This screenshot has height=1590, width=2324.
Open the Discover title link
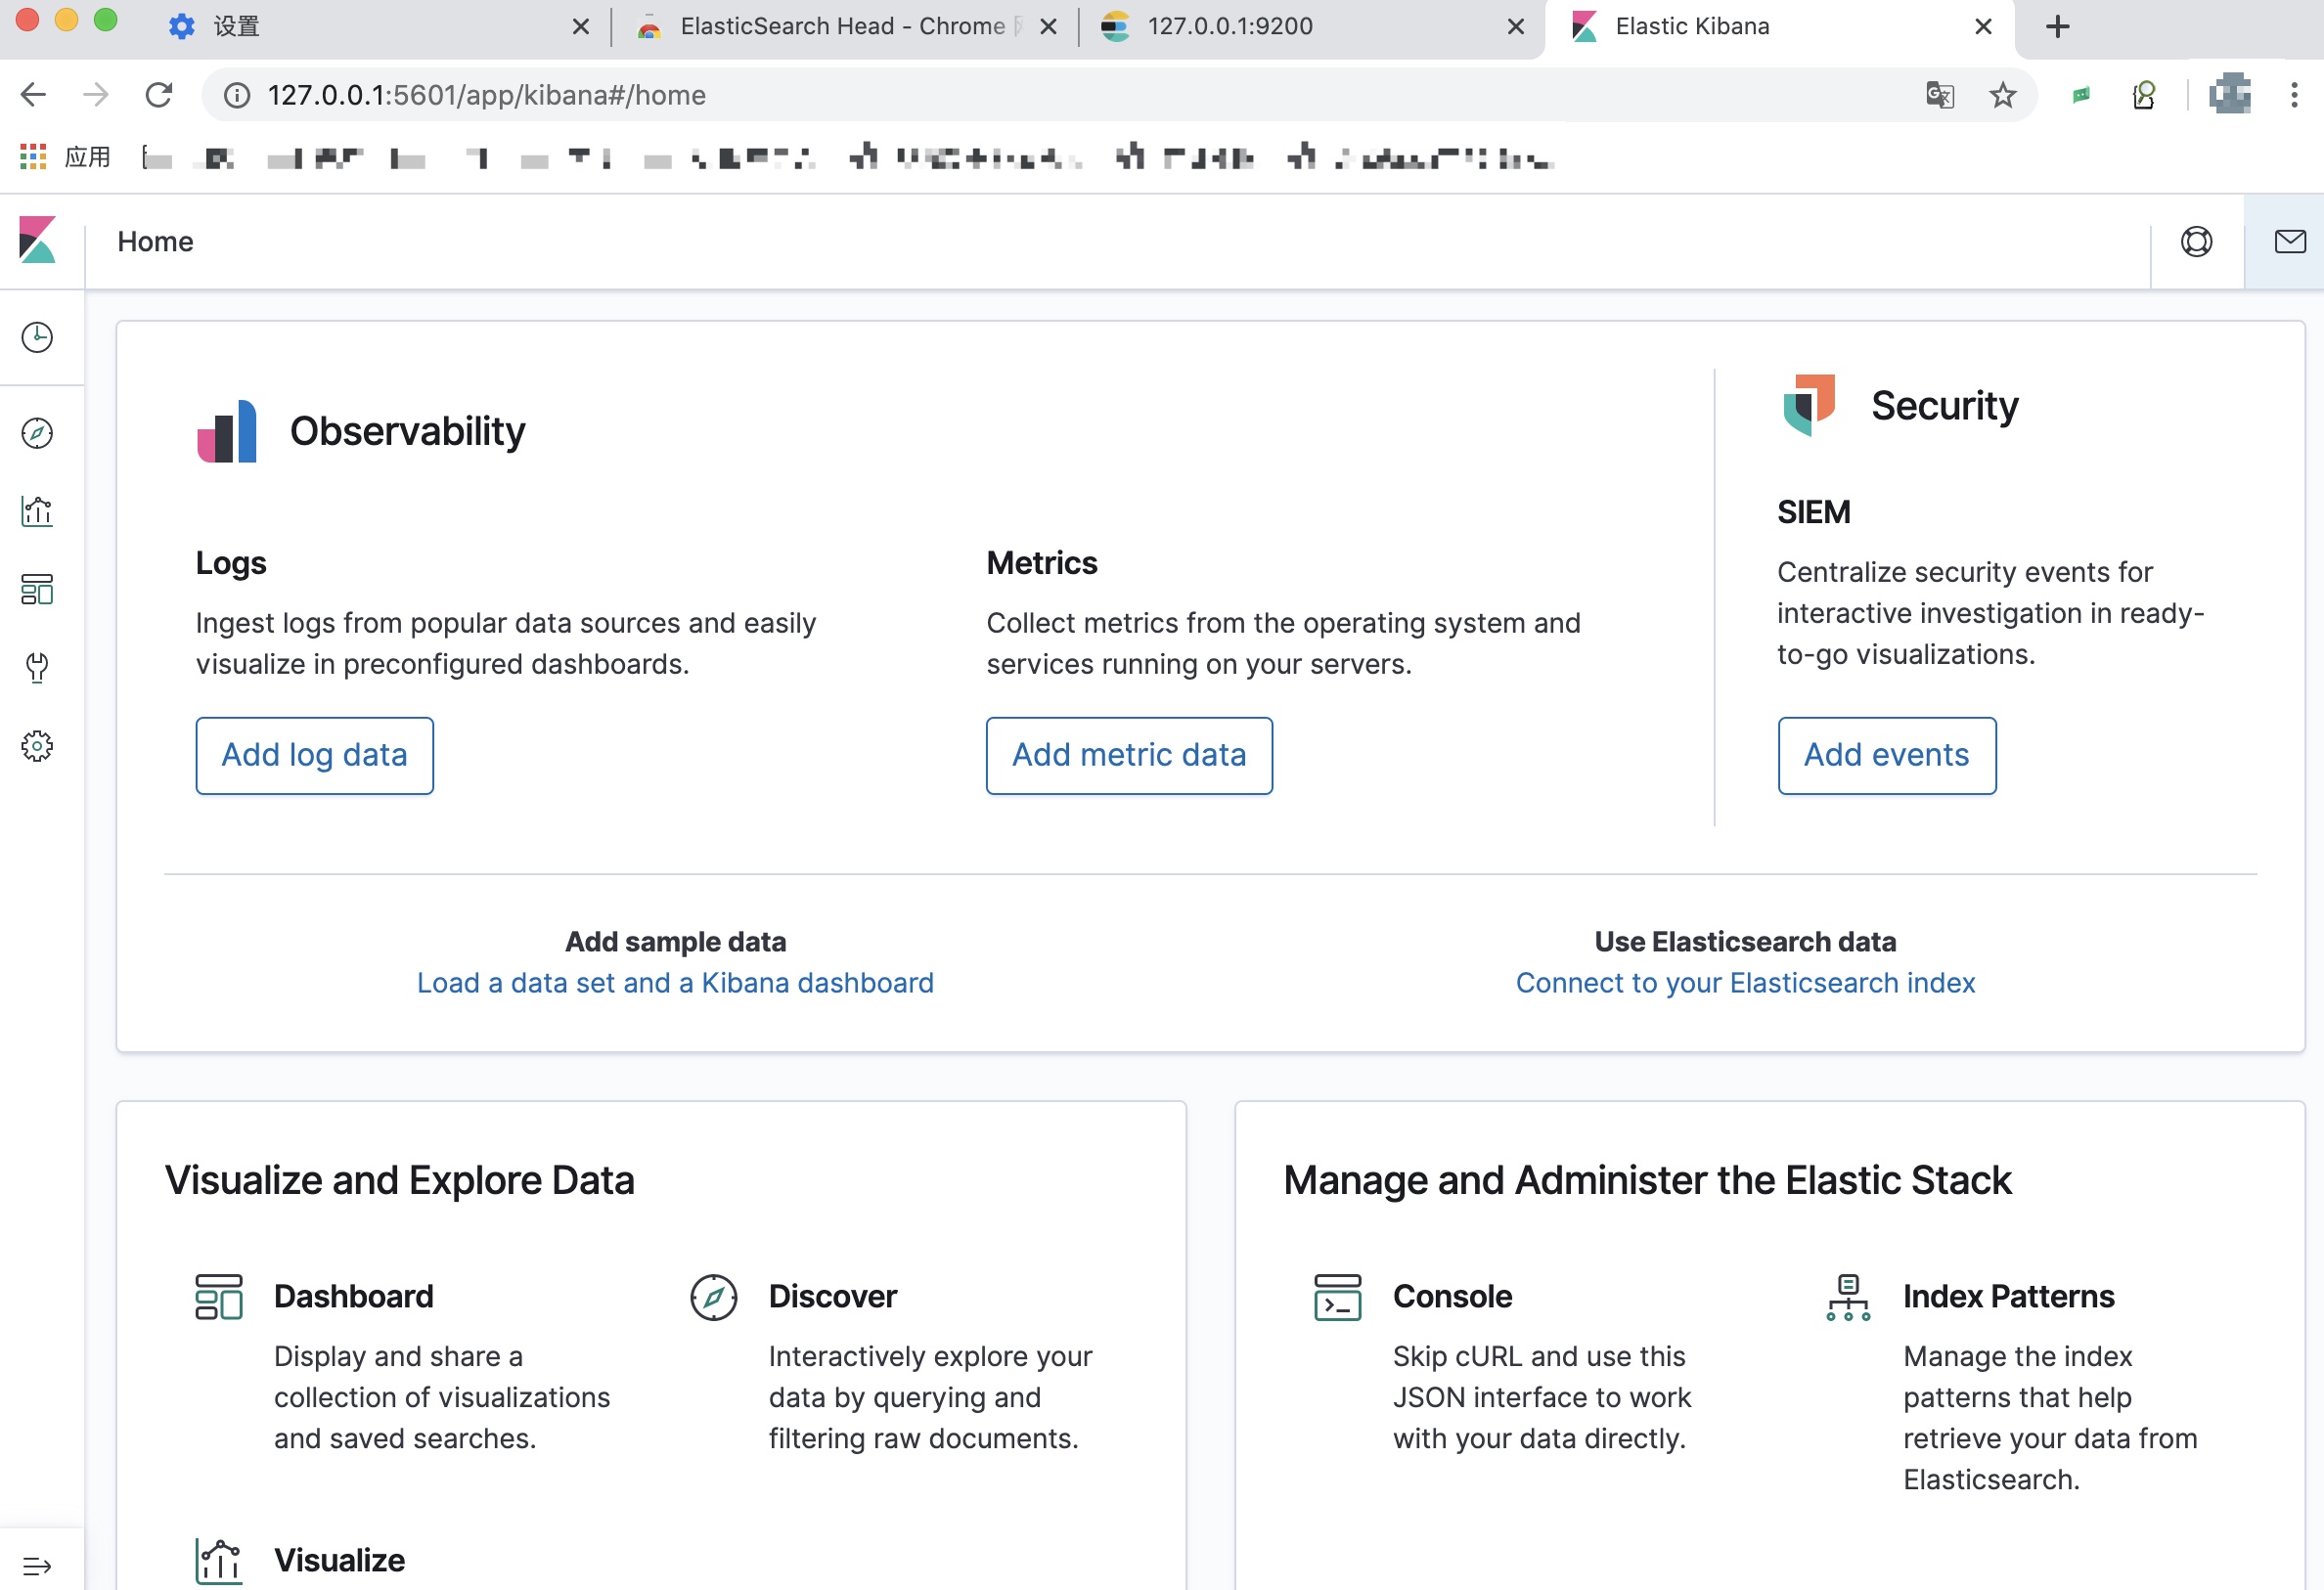[832, 1296]
